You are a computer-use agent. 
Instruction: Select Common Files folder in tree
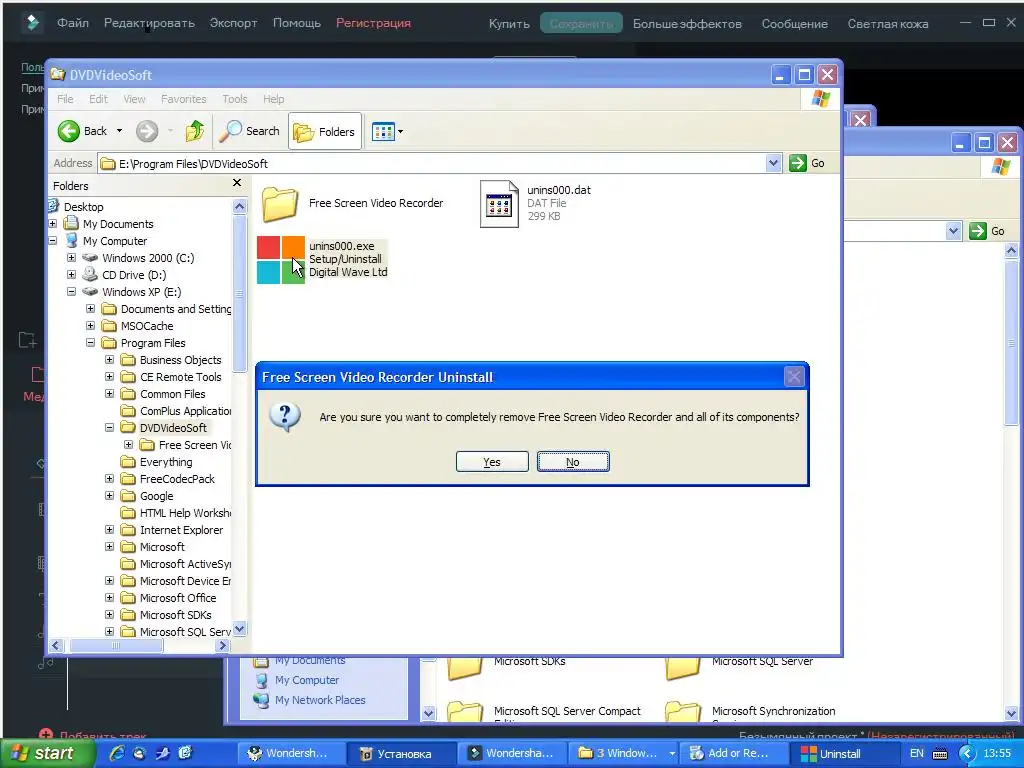point(172,394)
